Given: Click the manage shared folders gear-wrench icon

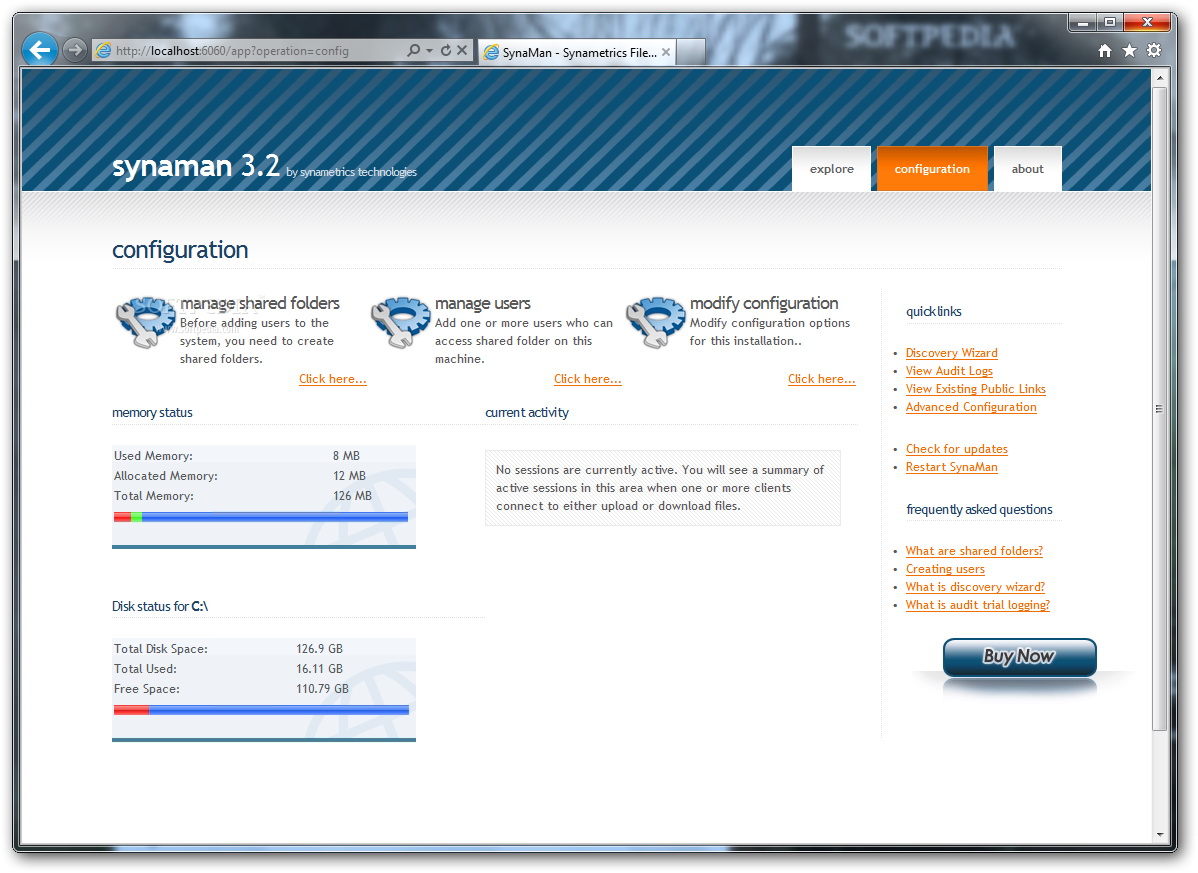Looking at the screenshot, I should click(x=145, y=322).
